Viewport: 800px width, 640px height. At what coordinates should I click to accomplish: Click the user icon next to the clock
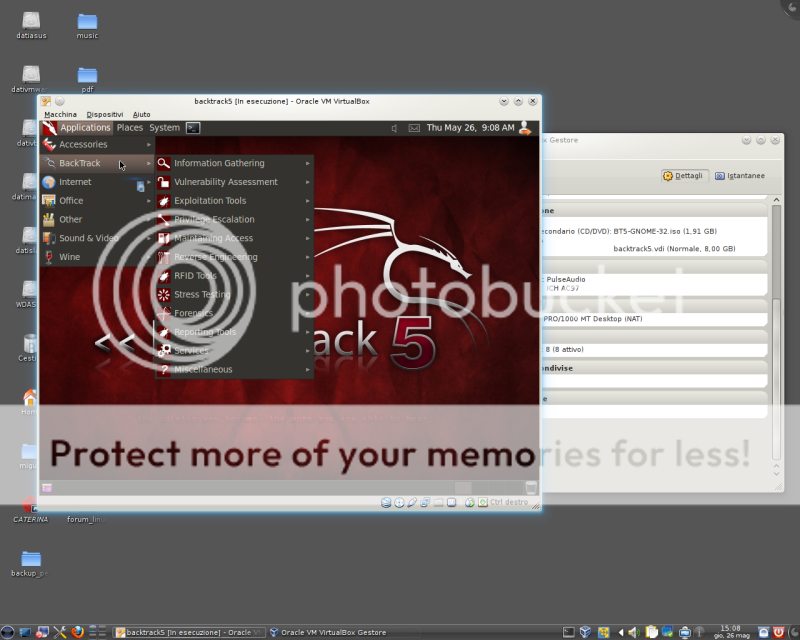click(x=524, y=128)
